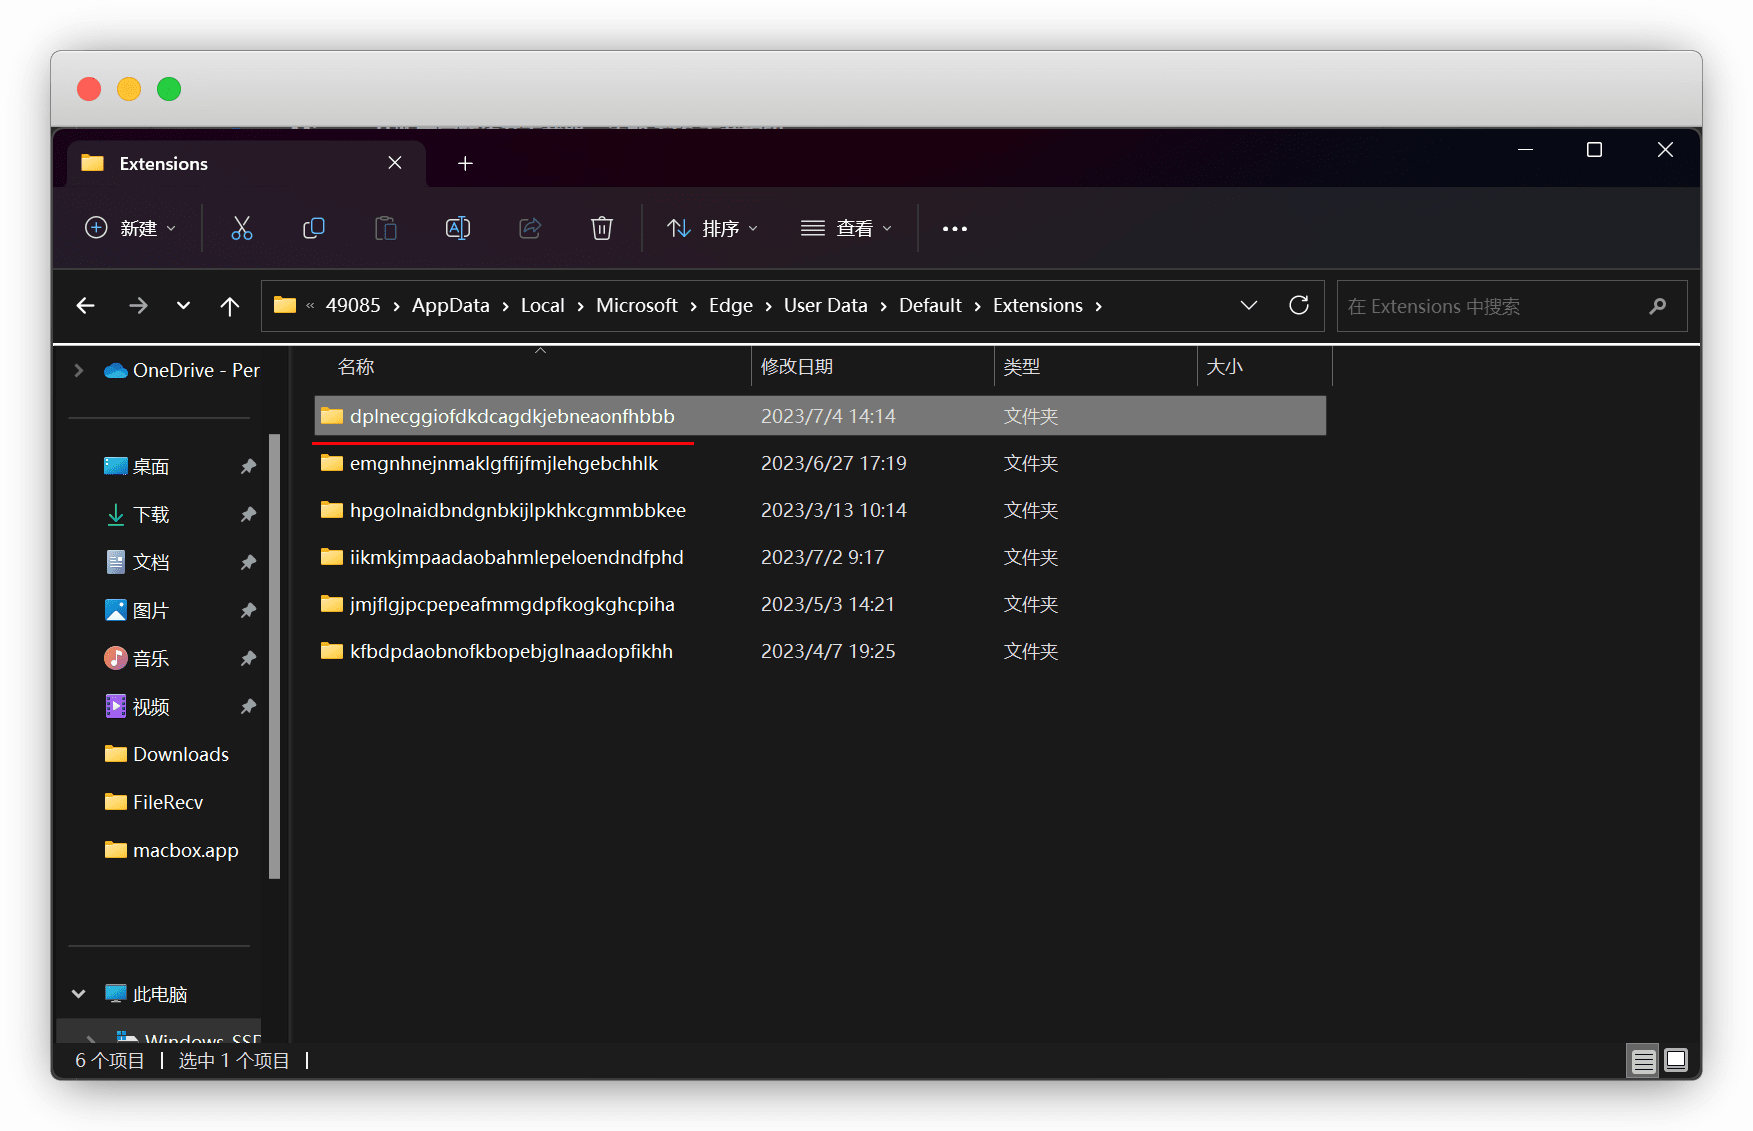Switch to details view in status bar
The height and width of the screenshot is (1131, 1753).
coord(1643,1061)
